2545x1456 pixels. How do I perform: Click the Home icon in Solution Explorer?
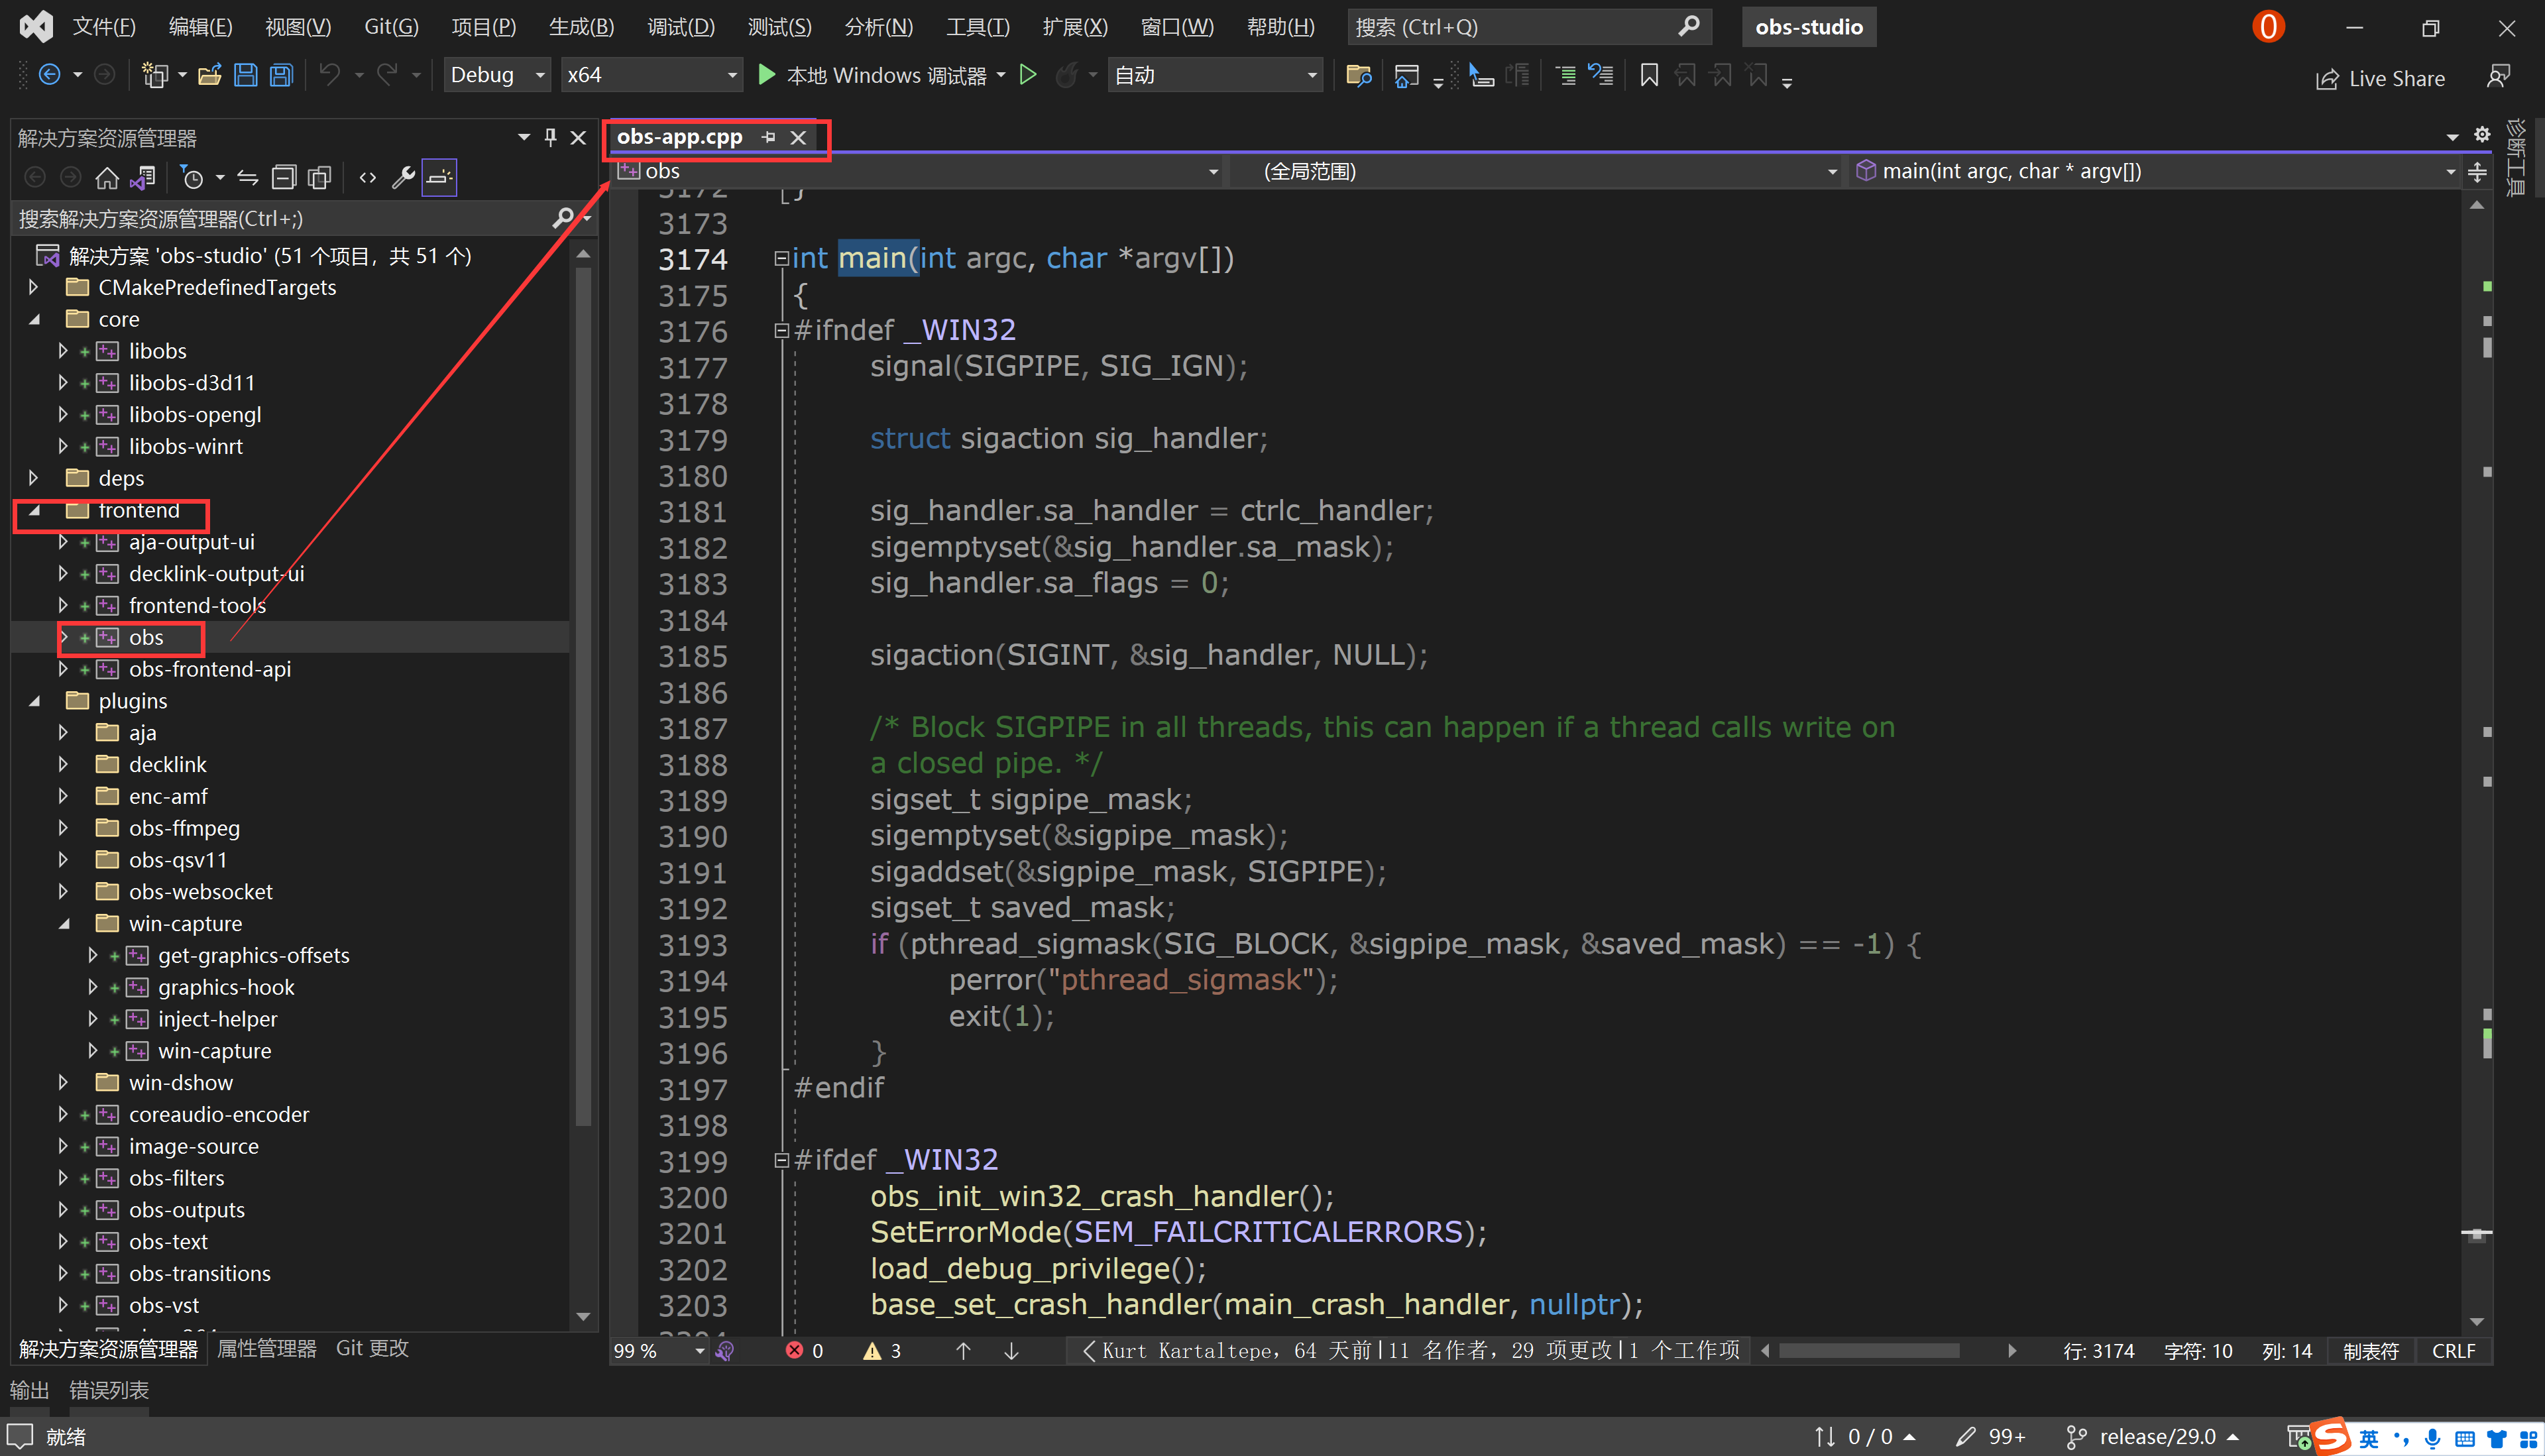click(x=107, y=177)
